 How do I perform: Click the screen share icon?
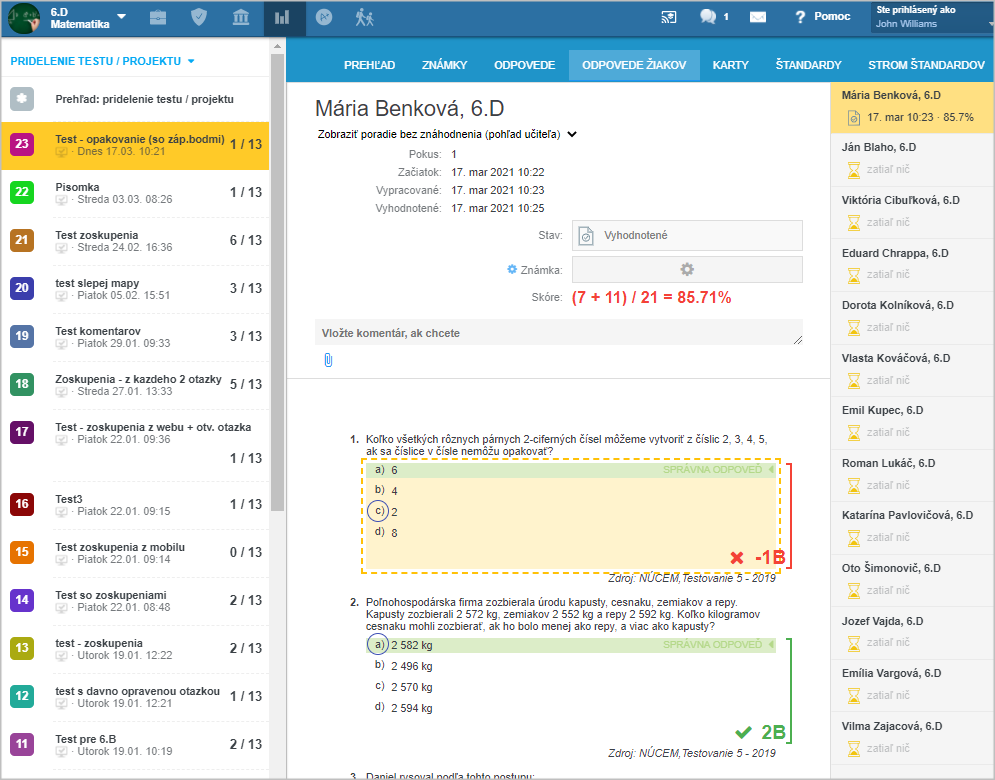tap(669, 17)
